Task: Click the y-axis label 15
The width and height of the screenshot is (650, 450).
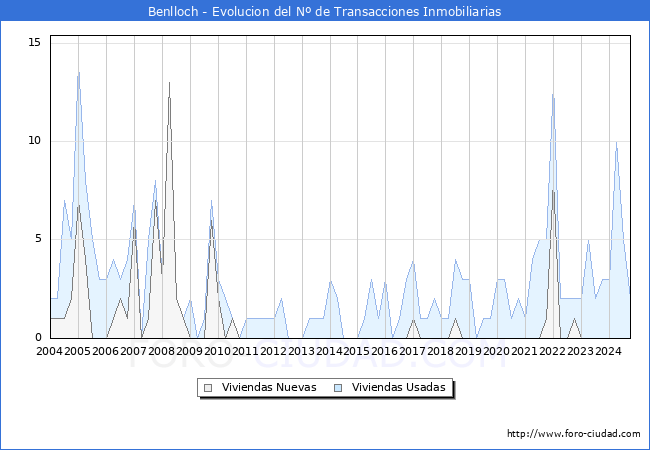Action: pos(34,42)
